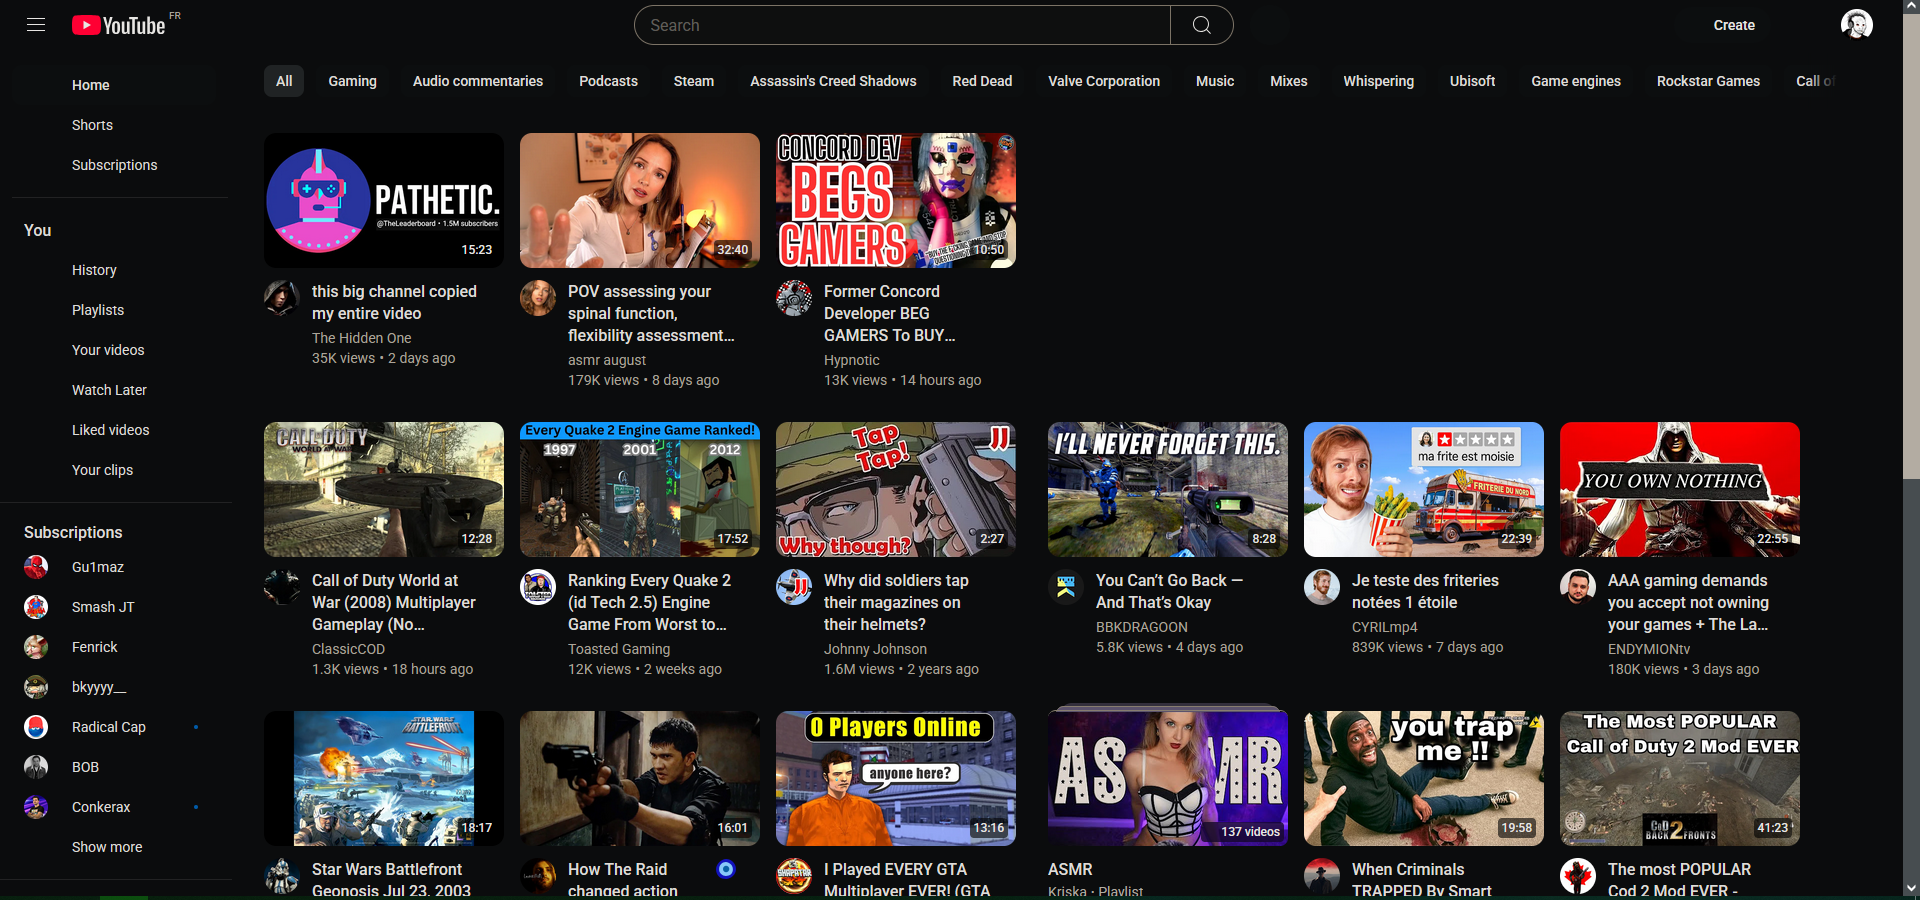Viewport: 1920px width, 900px height.
Task: Open Johnny Johnson channel avatar
Action: (794, 587)
